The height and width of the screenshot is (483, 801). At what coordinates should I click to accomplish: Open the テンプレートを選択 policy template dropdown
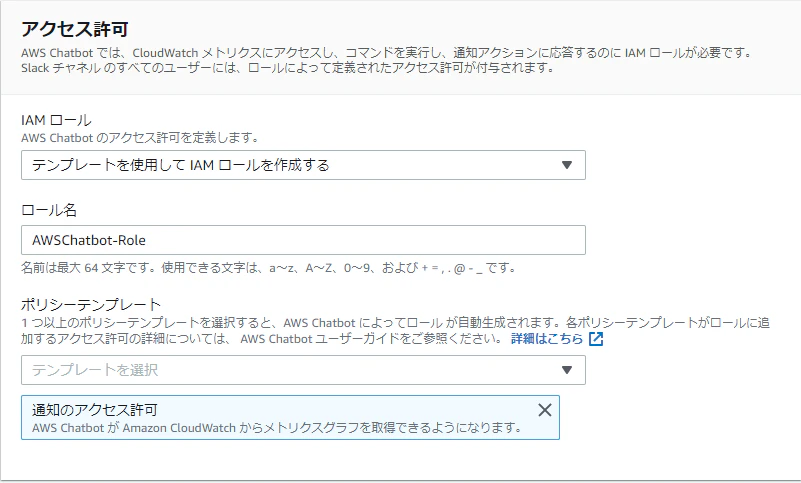(303, 370)
